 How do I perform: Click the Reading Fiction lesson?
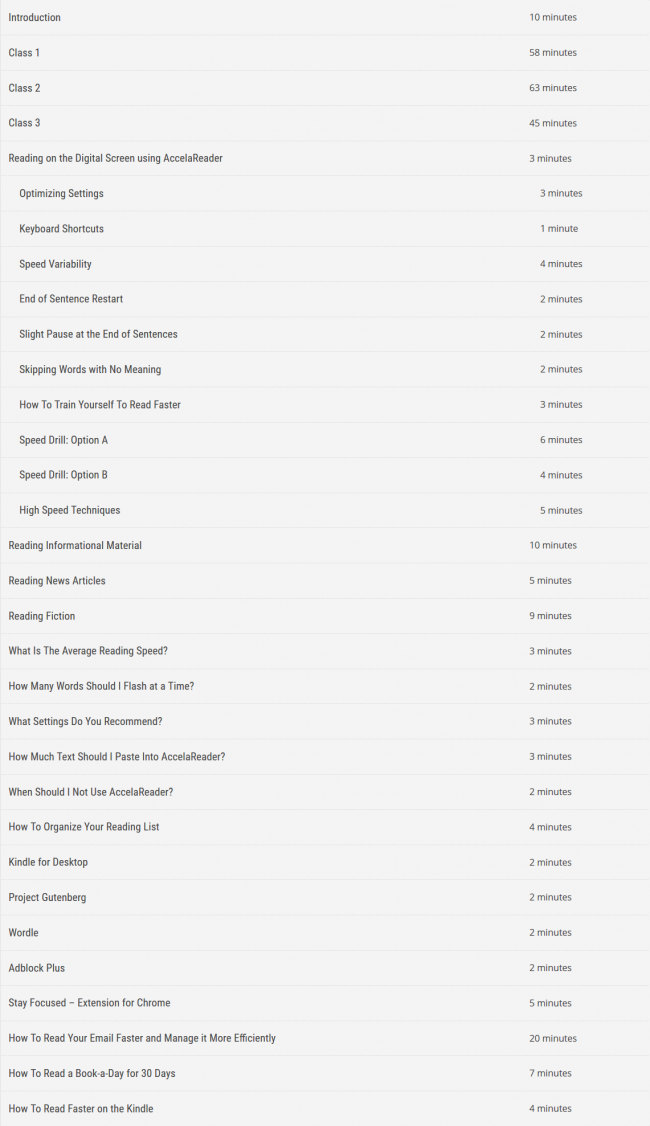tap(325, 615)
